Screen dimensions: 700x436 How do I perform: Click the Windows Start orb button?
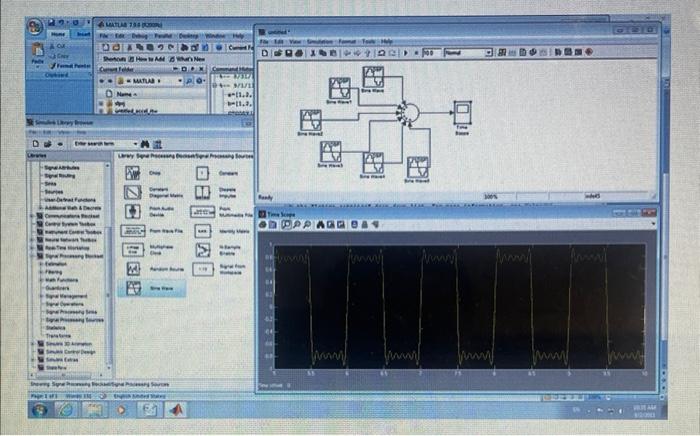pos(39,410)
